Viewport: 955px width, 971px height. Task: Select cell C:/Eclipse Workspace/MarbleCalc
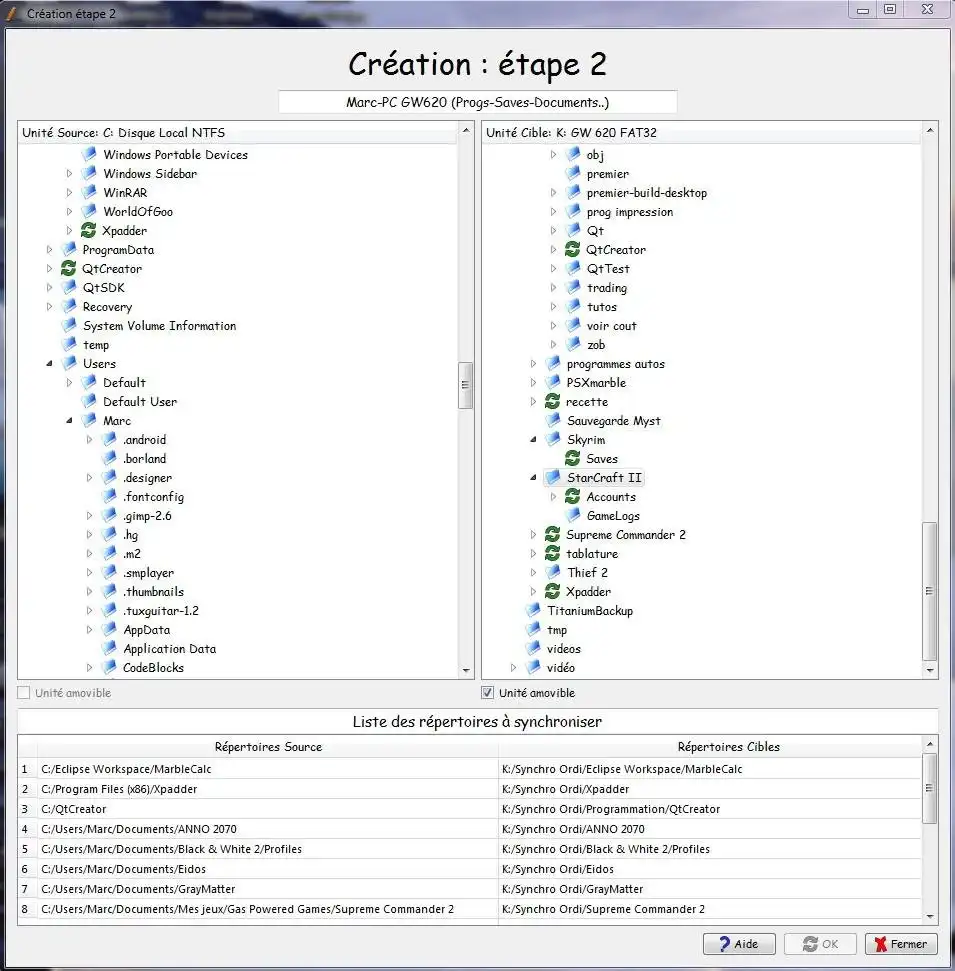(x=268, y=769)
